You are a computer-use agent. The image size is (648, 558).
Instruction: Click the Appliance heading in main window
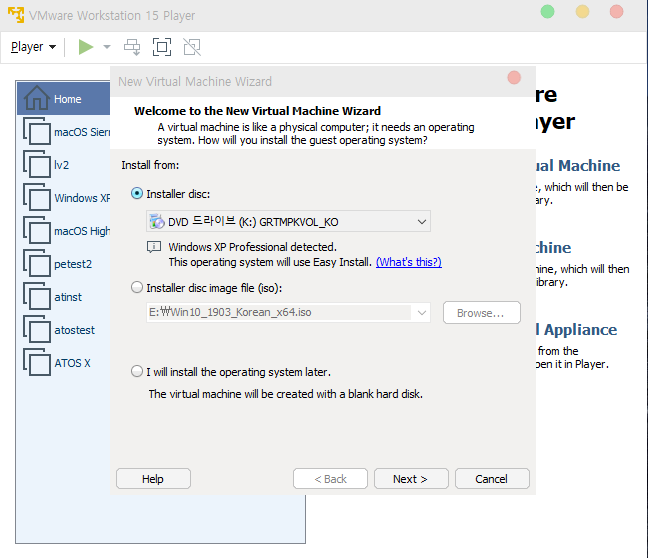(x=577, y=329)
